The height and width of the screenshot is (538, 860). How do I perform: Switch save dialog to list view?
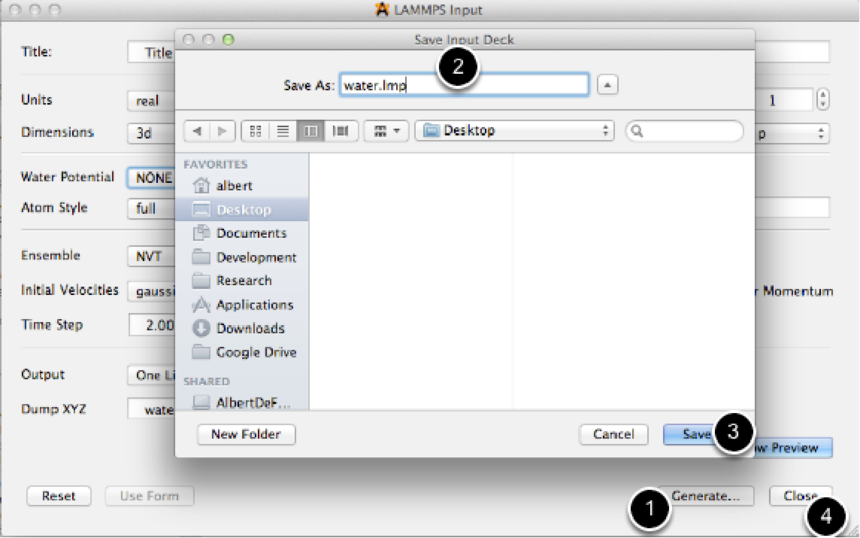pos(283,131)
